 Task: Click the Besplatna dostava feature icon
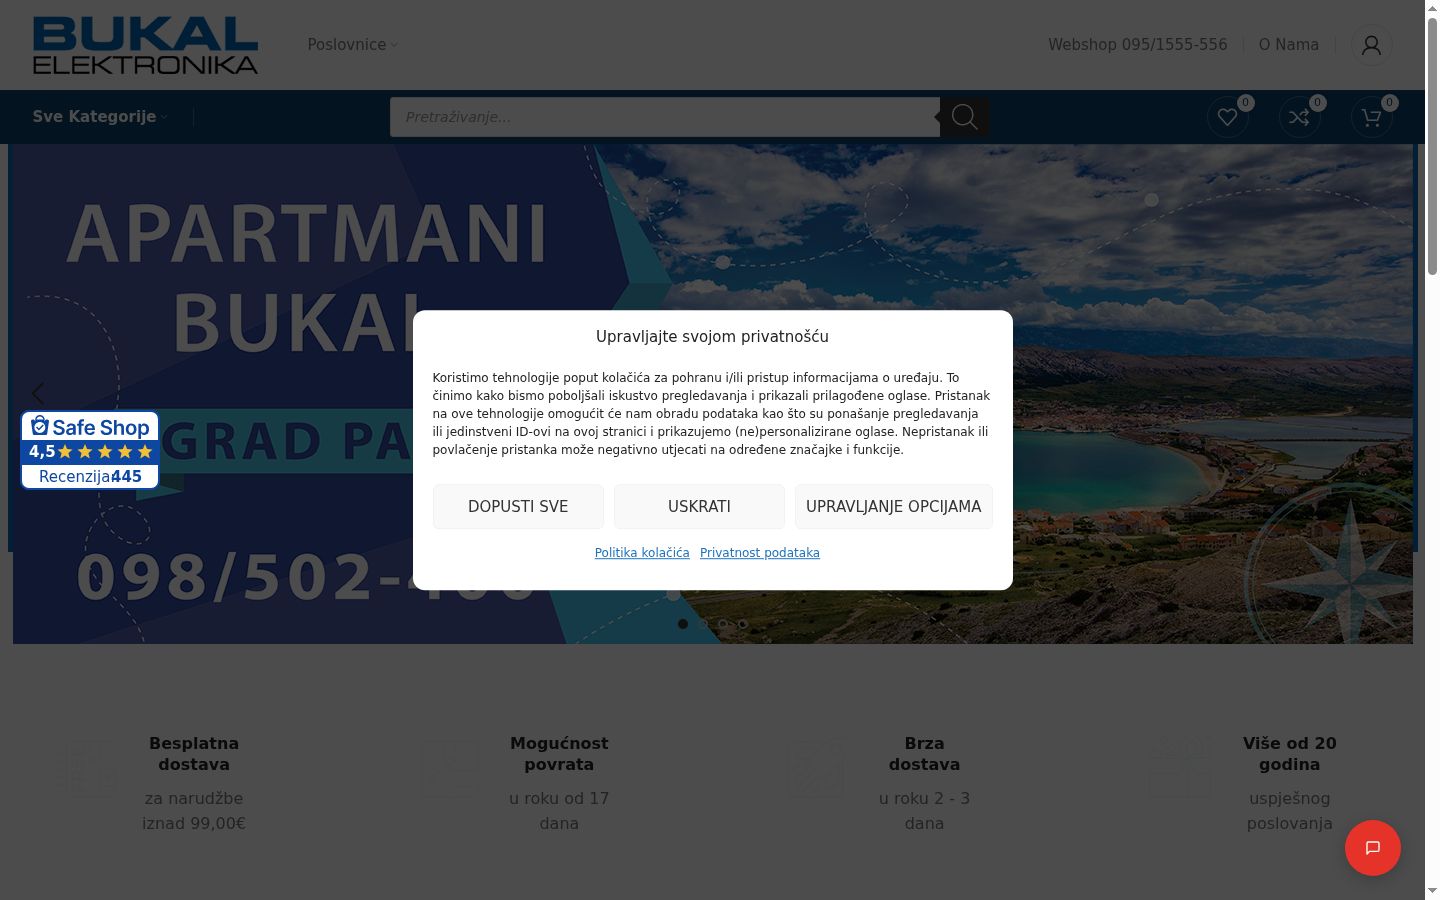[86, 768]
